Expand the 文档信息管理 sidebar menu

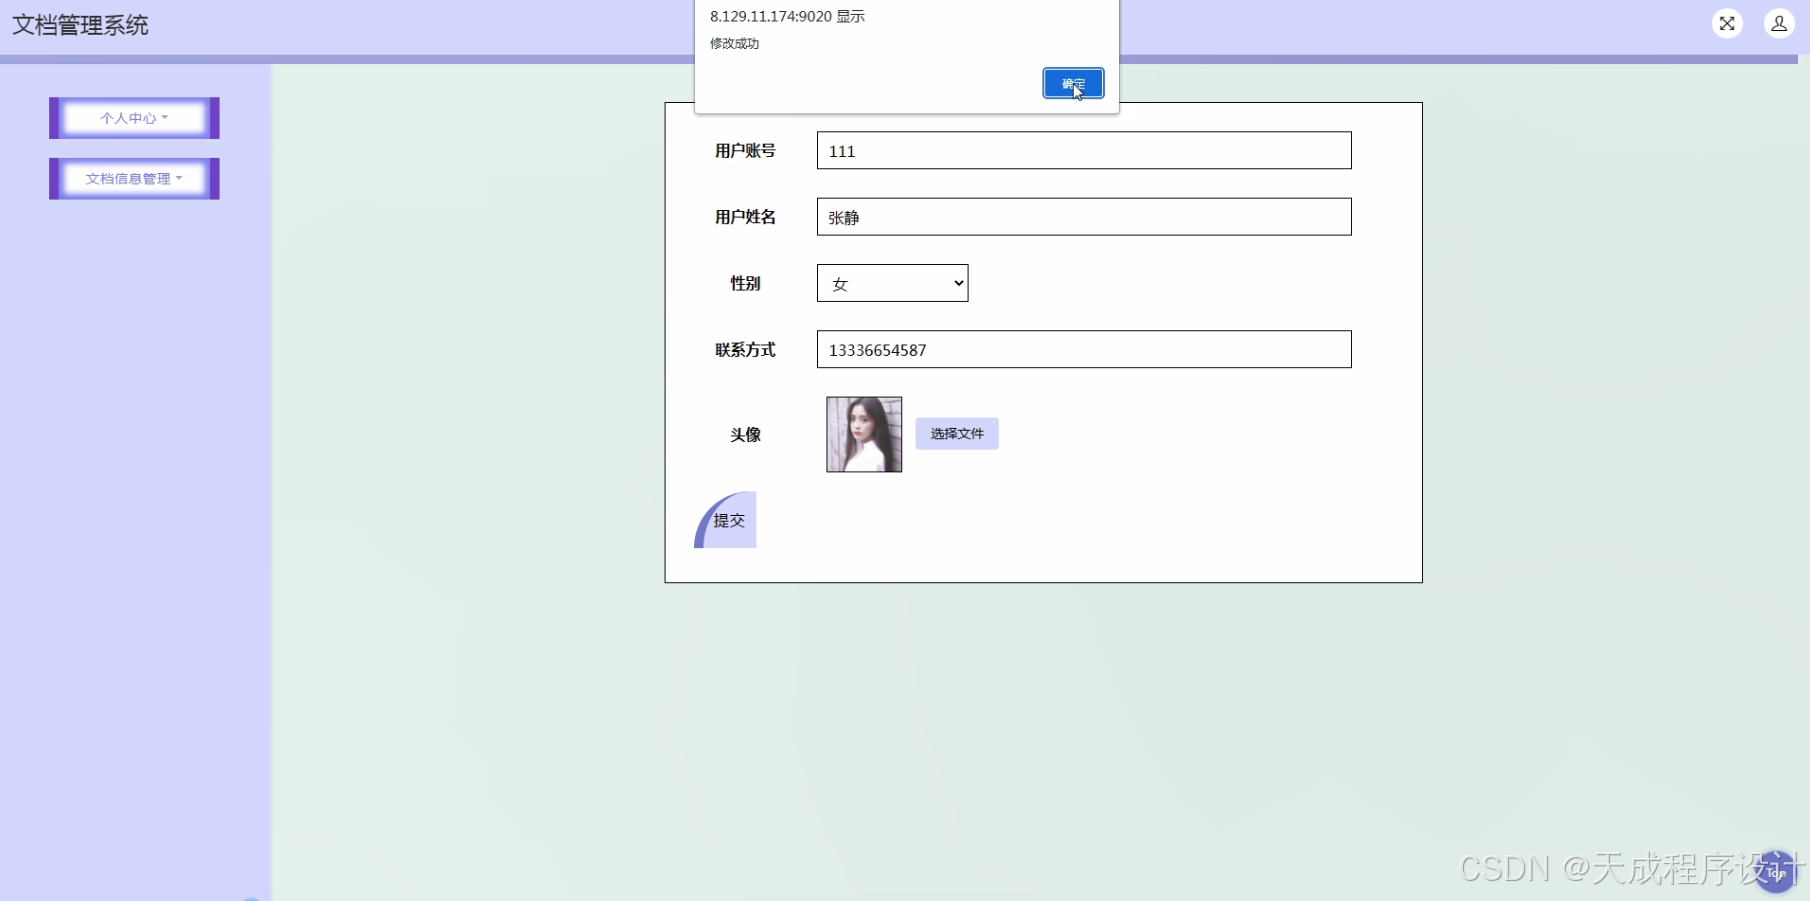tap(133, 178)
